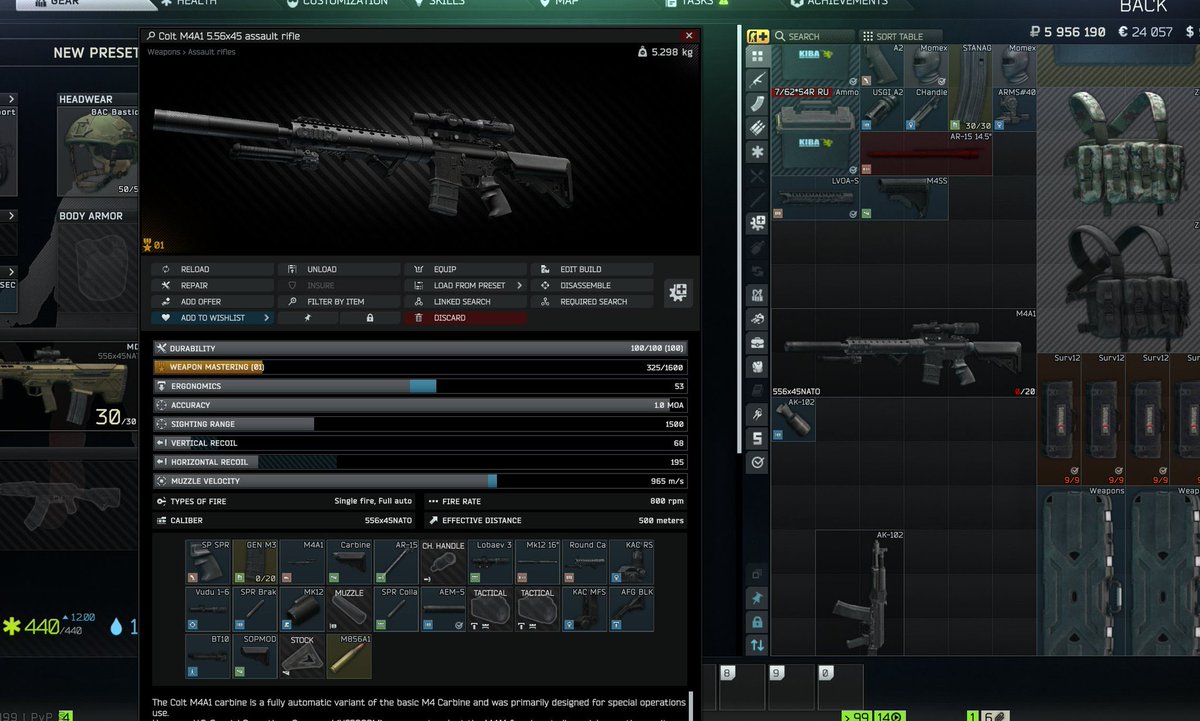This screenshot has width=1200, height=721.
Task: Click the Unload button
Action: pyautogui.click(x=339, y=270)
